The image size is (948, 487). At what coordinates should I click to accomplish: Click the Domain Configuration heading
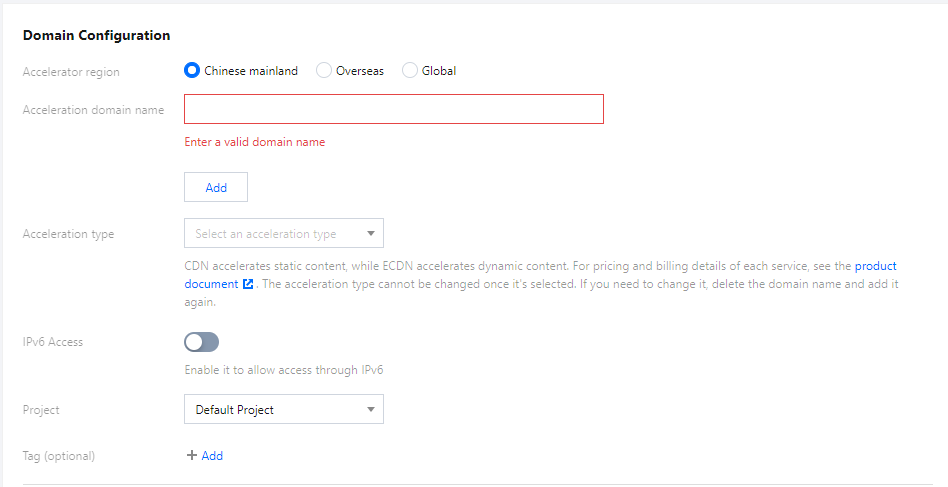tap(96, 35)
